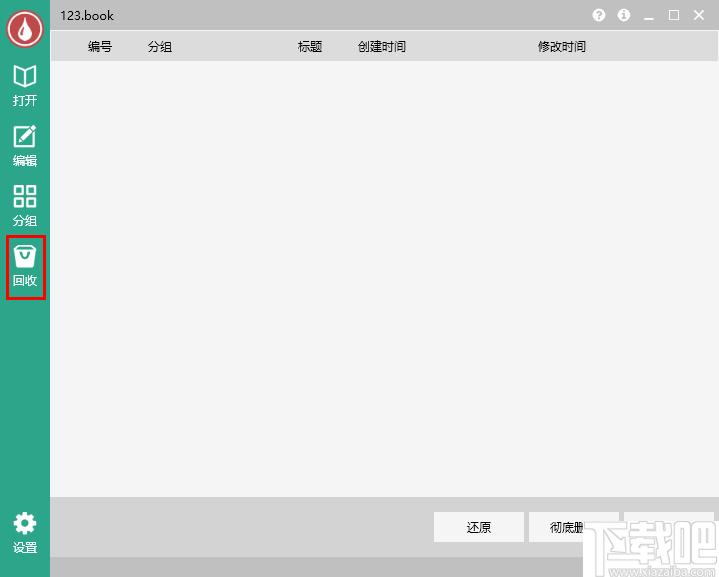Close the 123.book window

[x=699, y=15]
